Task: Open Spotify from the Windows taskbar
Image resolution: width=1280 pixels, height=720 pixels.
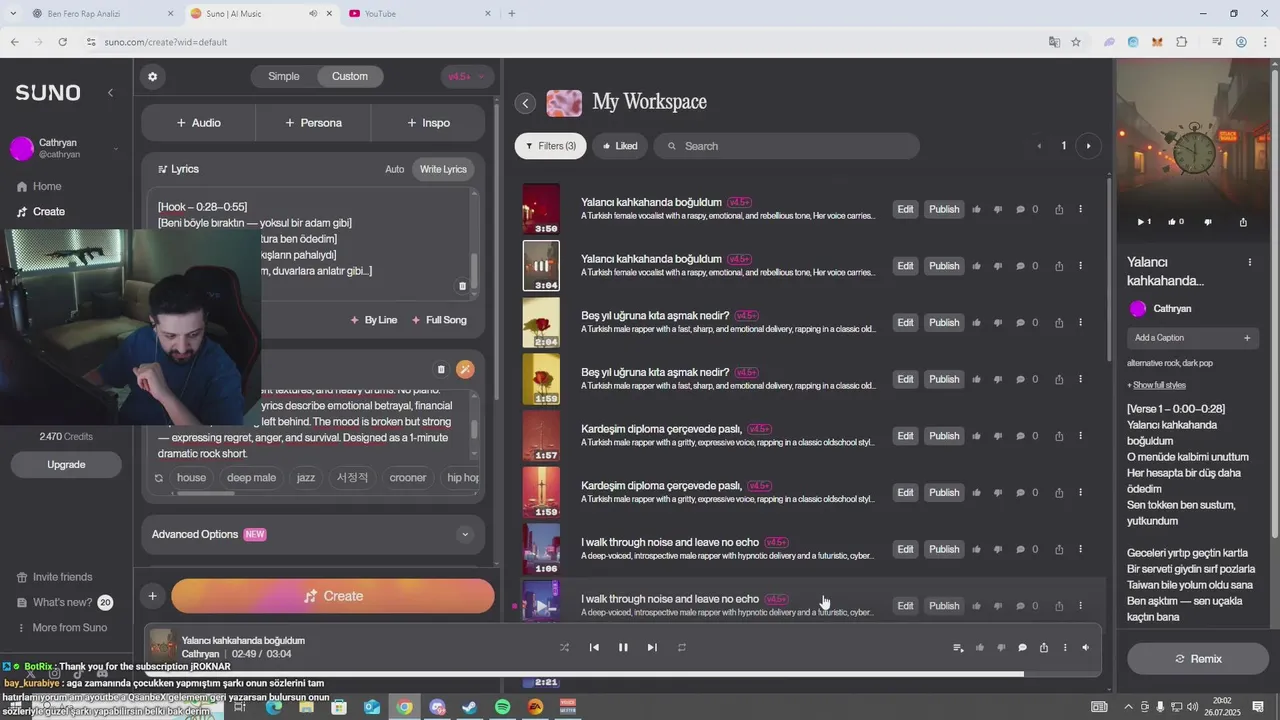Action: pos(502,707)
